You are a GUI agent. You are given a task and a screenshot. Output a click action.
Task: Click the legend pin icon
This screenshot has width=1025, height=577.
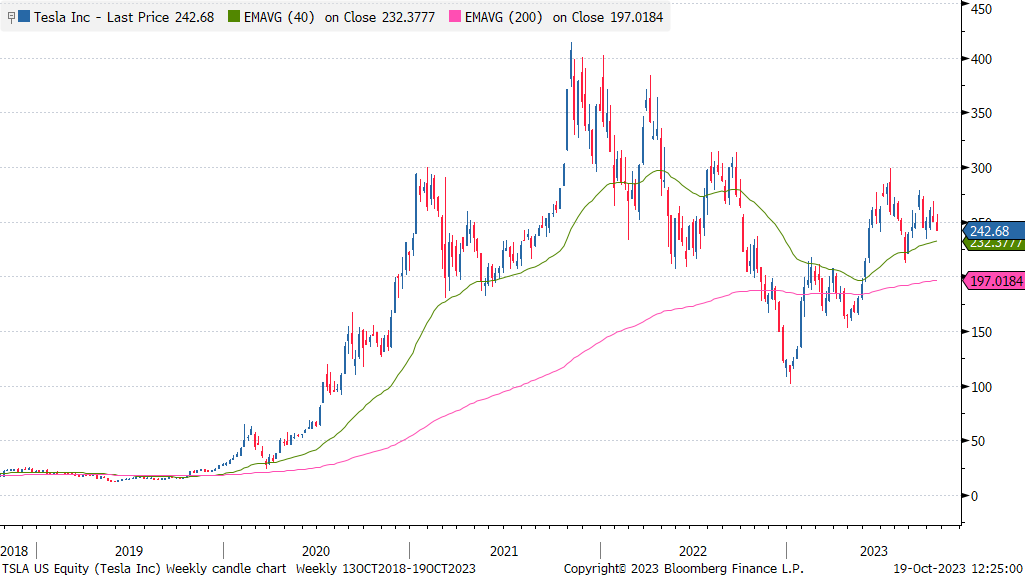point(10,18)
